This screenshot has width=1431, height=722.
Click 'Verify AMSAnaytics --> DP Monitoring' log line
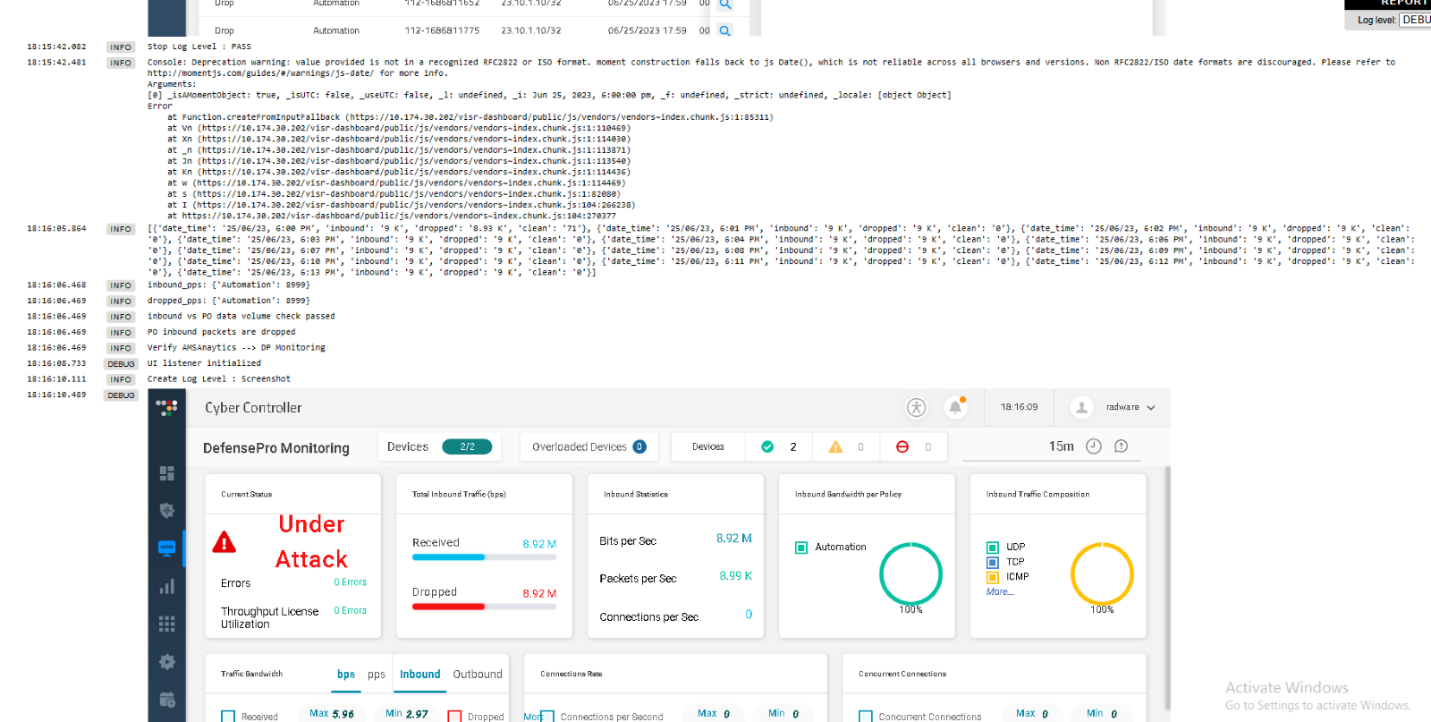point(236,347)
